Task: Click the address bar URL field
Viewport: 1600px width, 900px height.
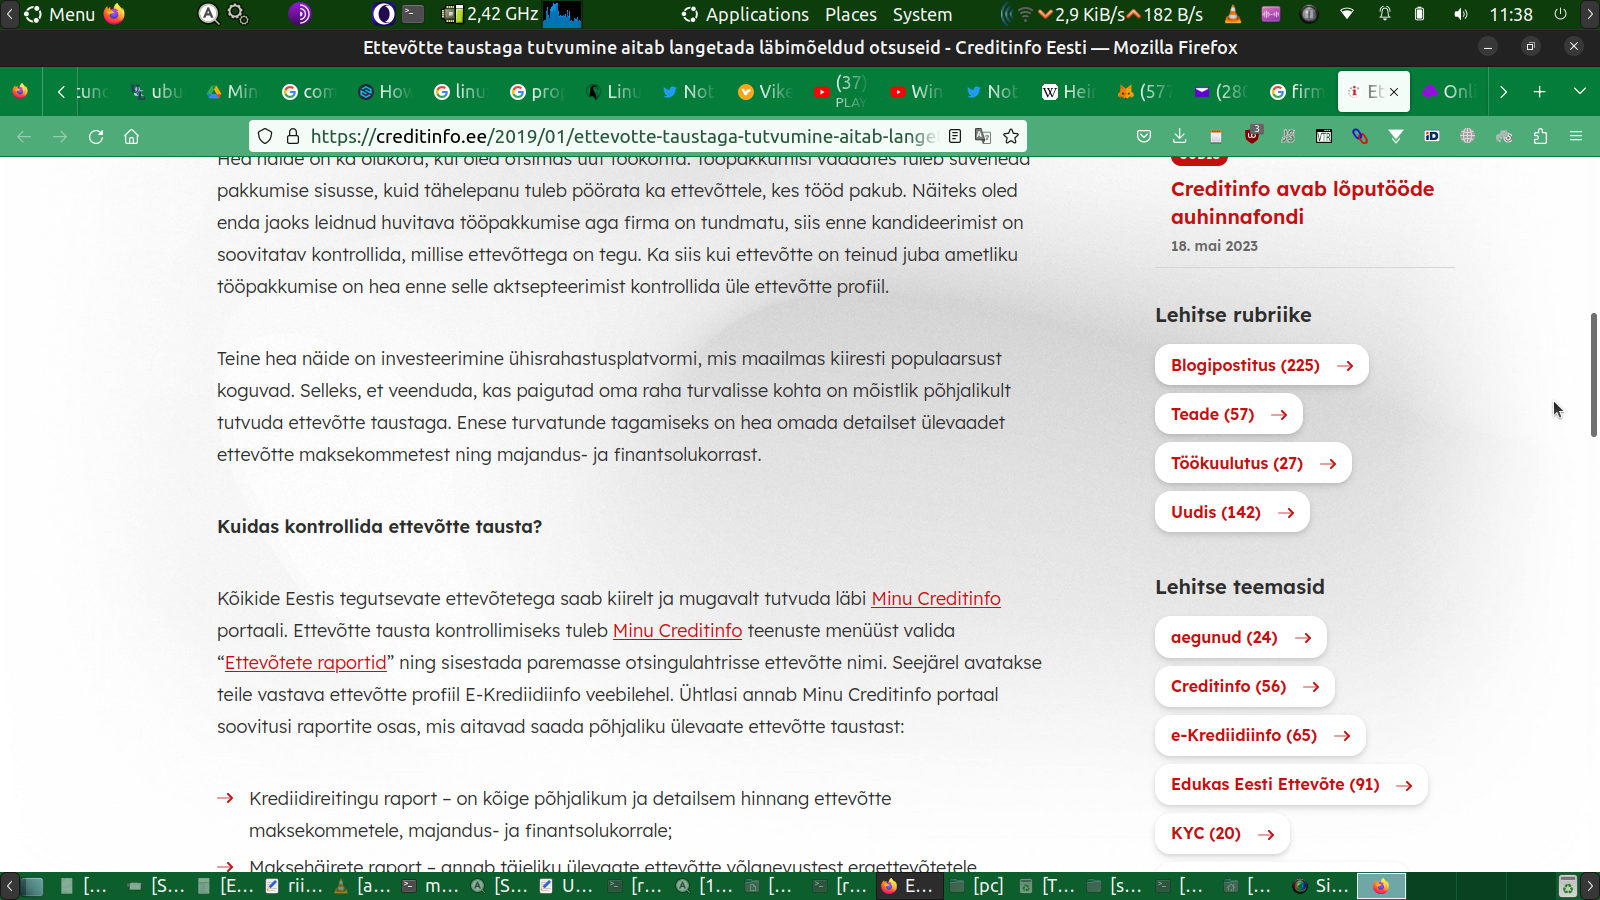Action: 622,136
